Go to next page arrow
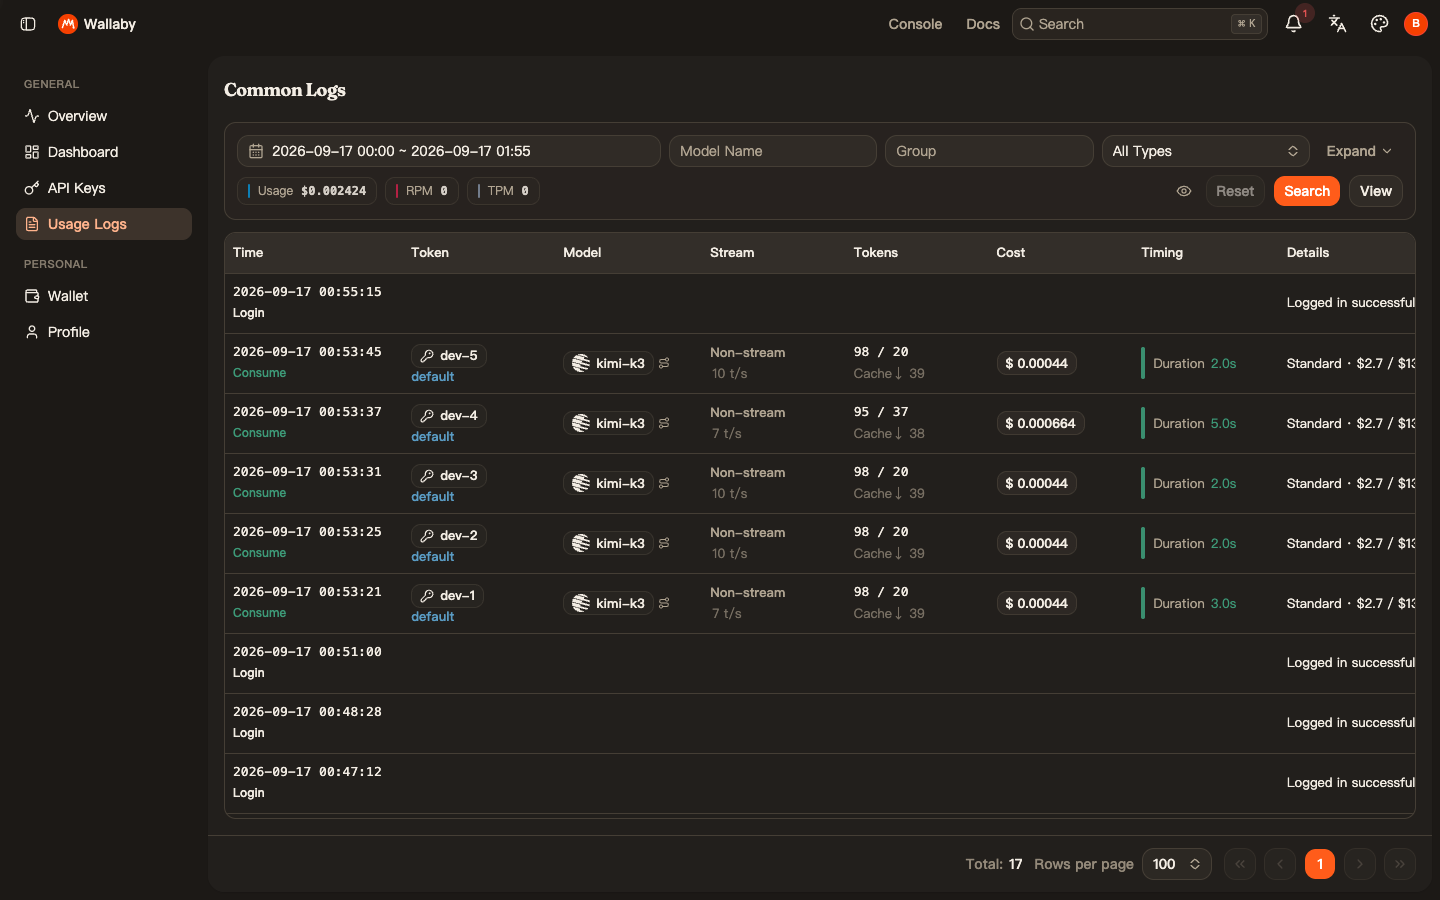The width and height of the screenshot is (1440, 900). [1360, 864]
